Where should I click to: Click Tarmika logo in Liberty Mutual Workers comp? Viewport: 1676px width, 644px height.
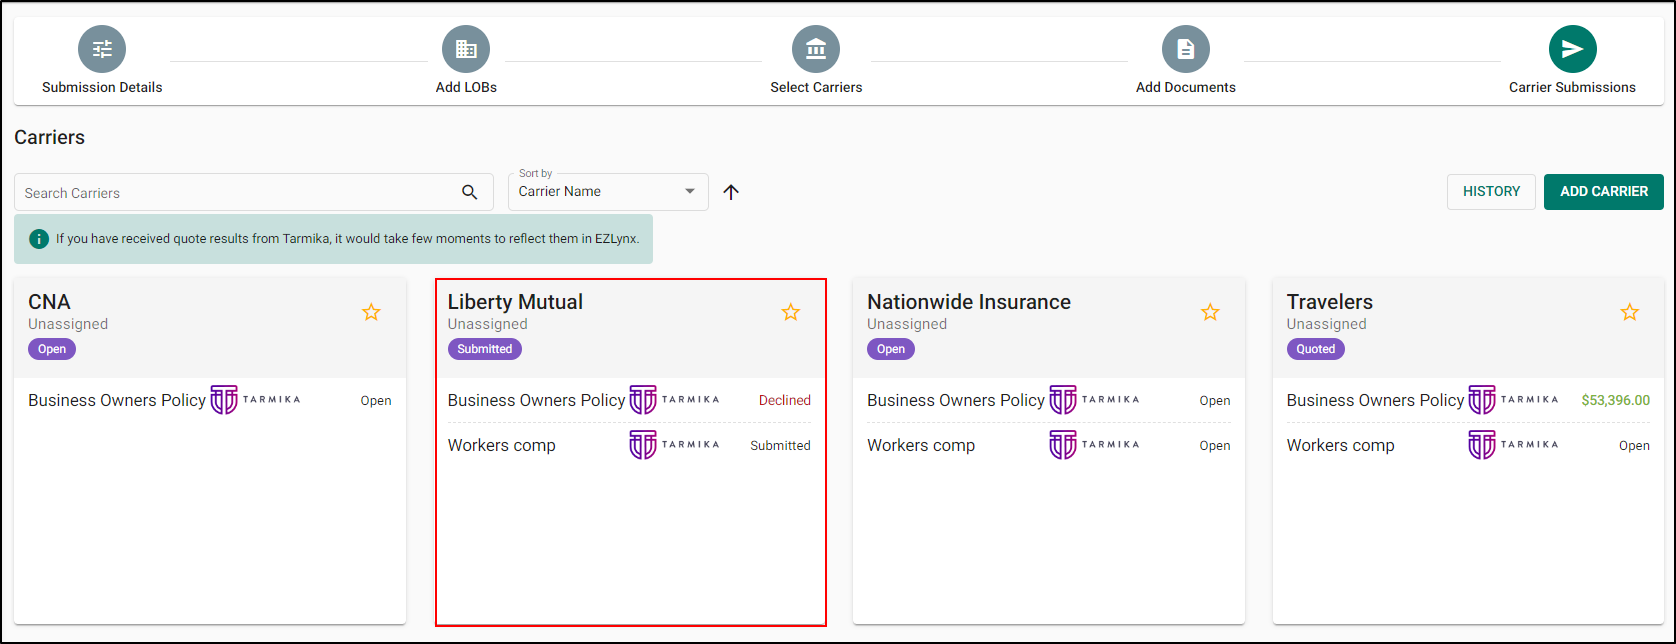(x=674, y=445)
